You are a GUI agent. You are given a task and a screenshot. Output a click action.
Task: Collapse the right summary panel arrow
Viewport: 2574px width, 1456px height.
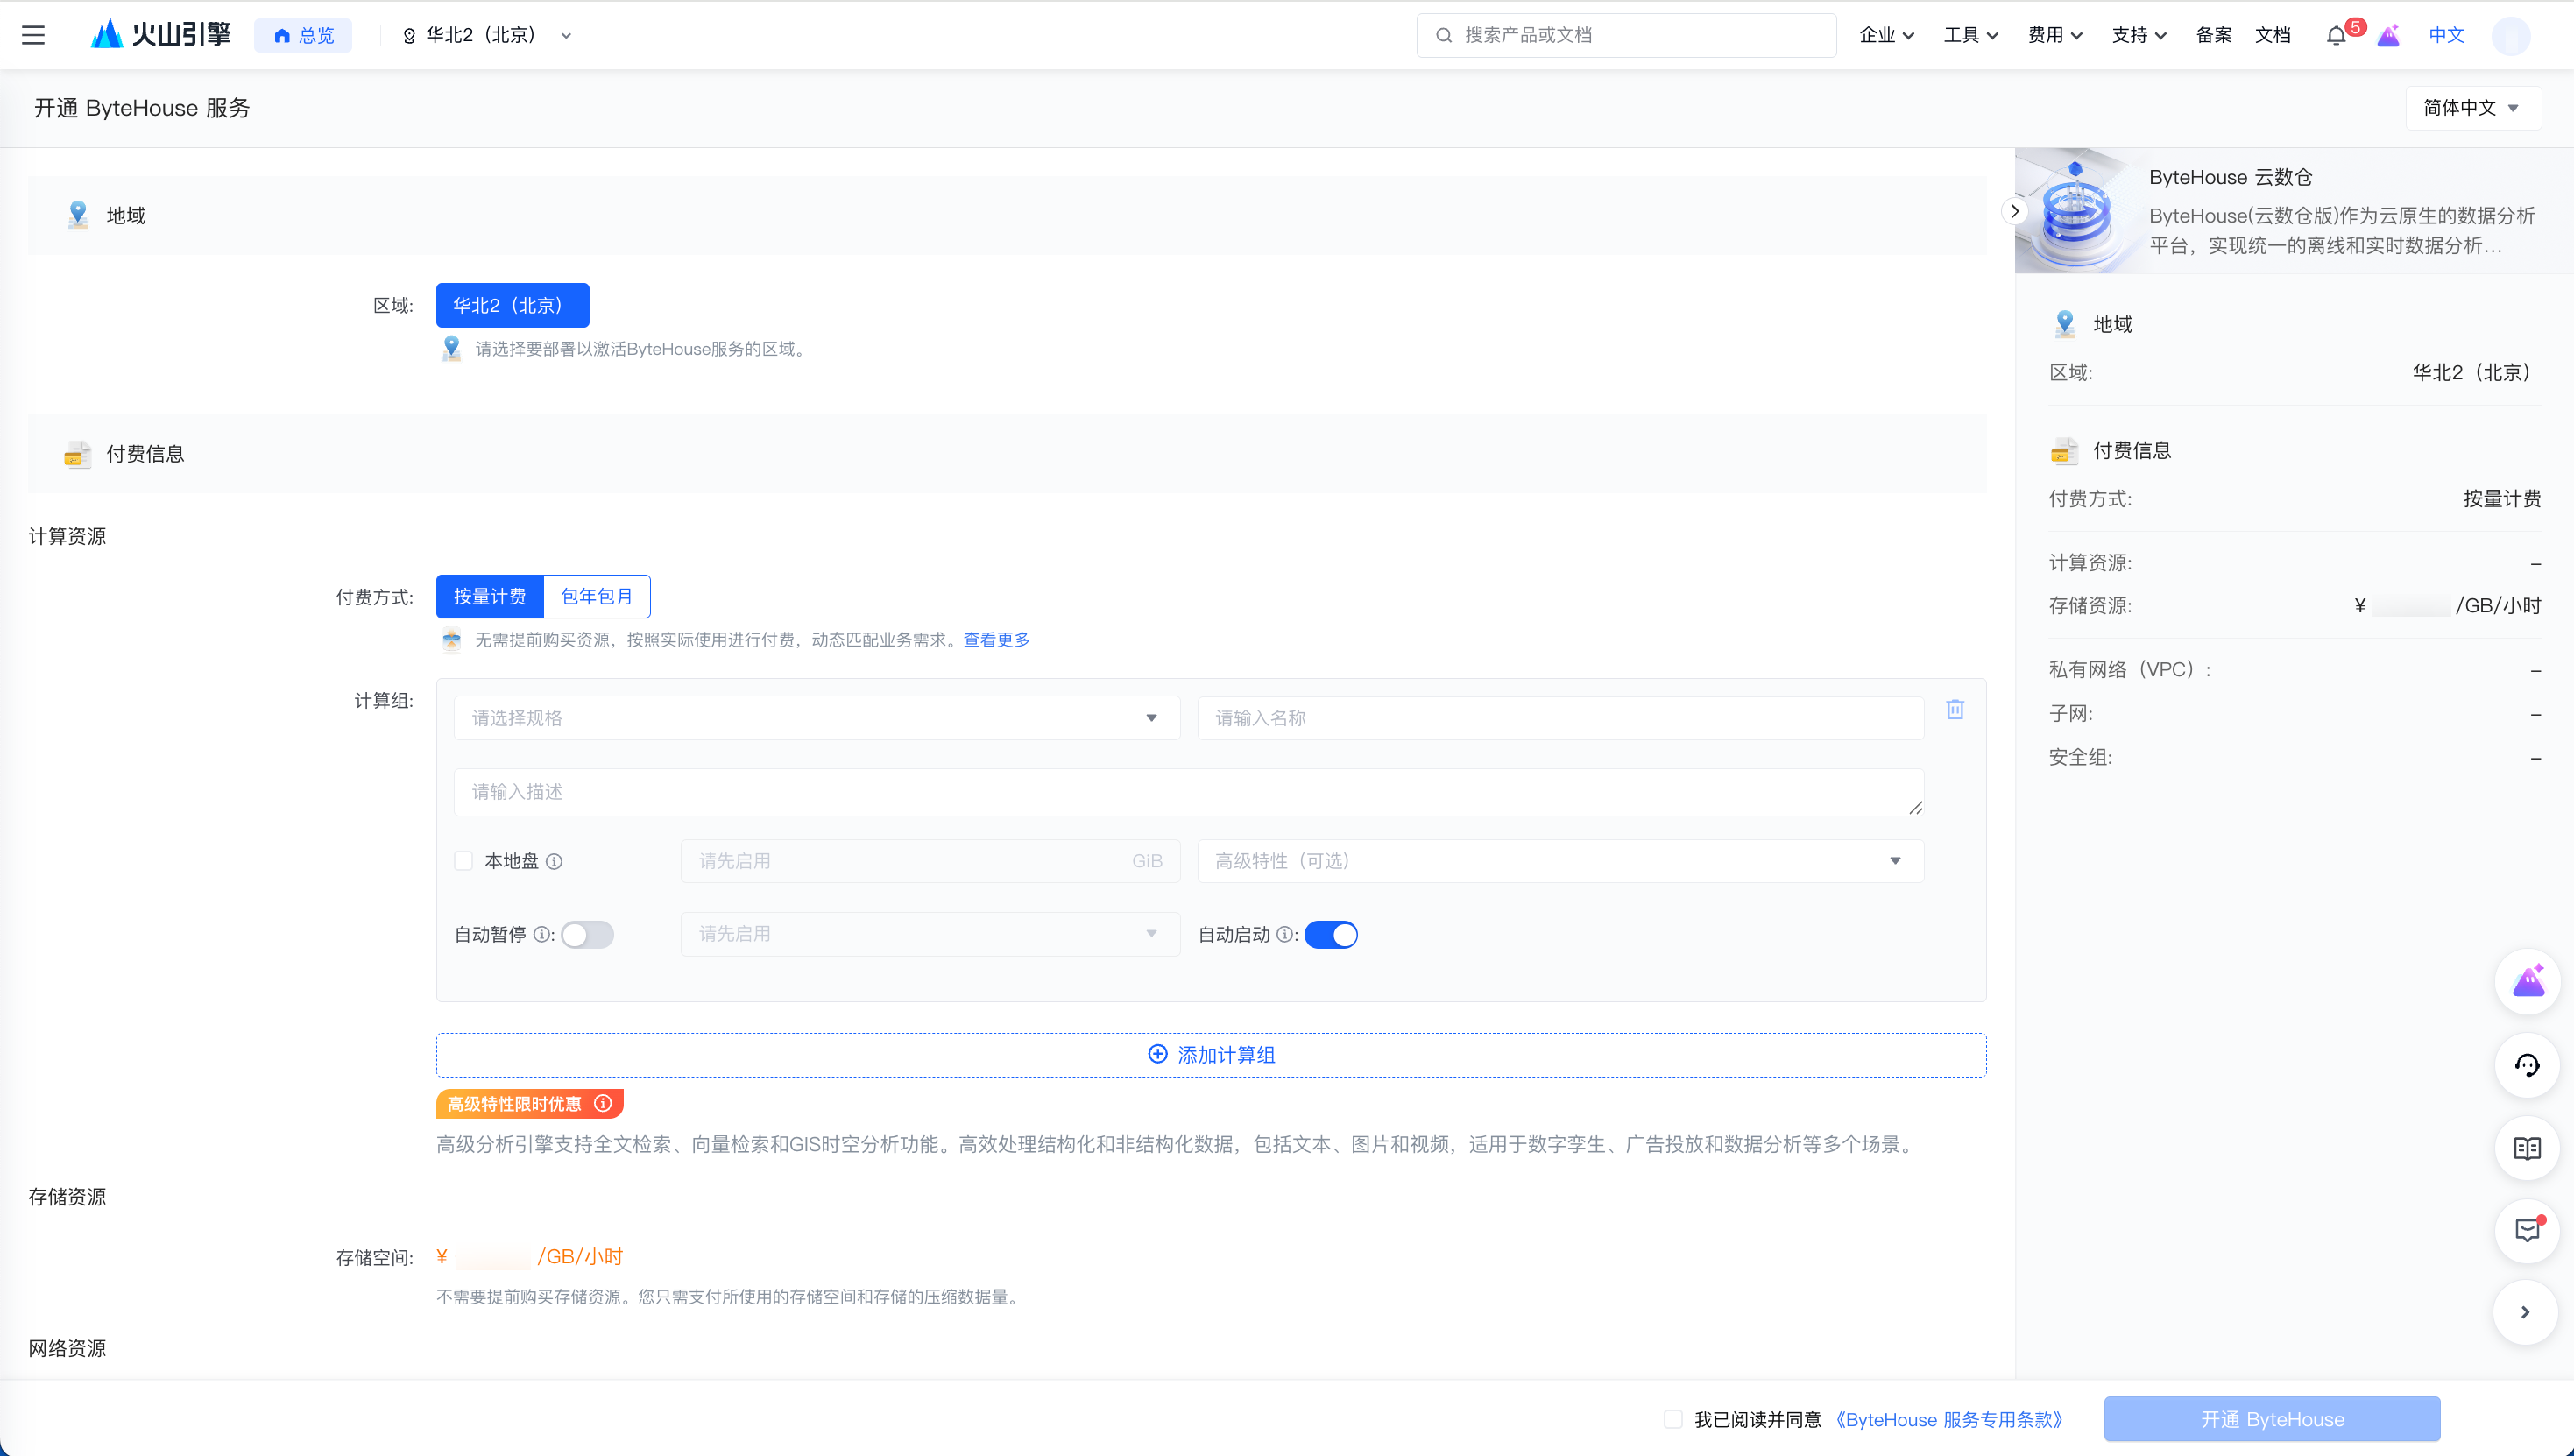2014,211
